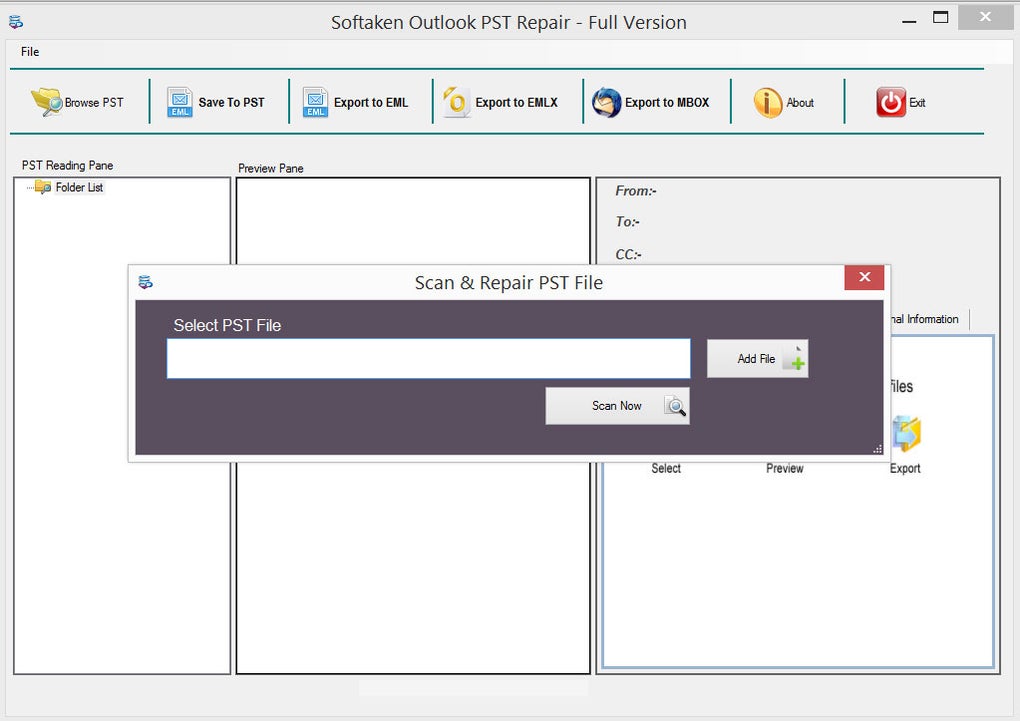Click the To:- header label

628,222
